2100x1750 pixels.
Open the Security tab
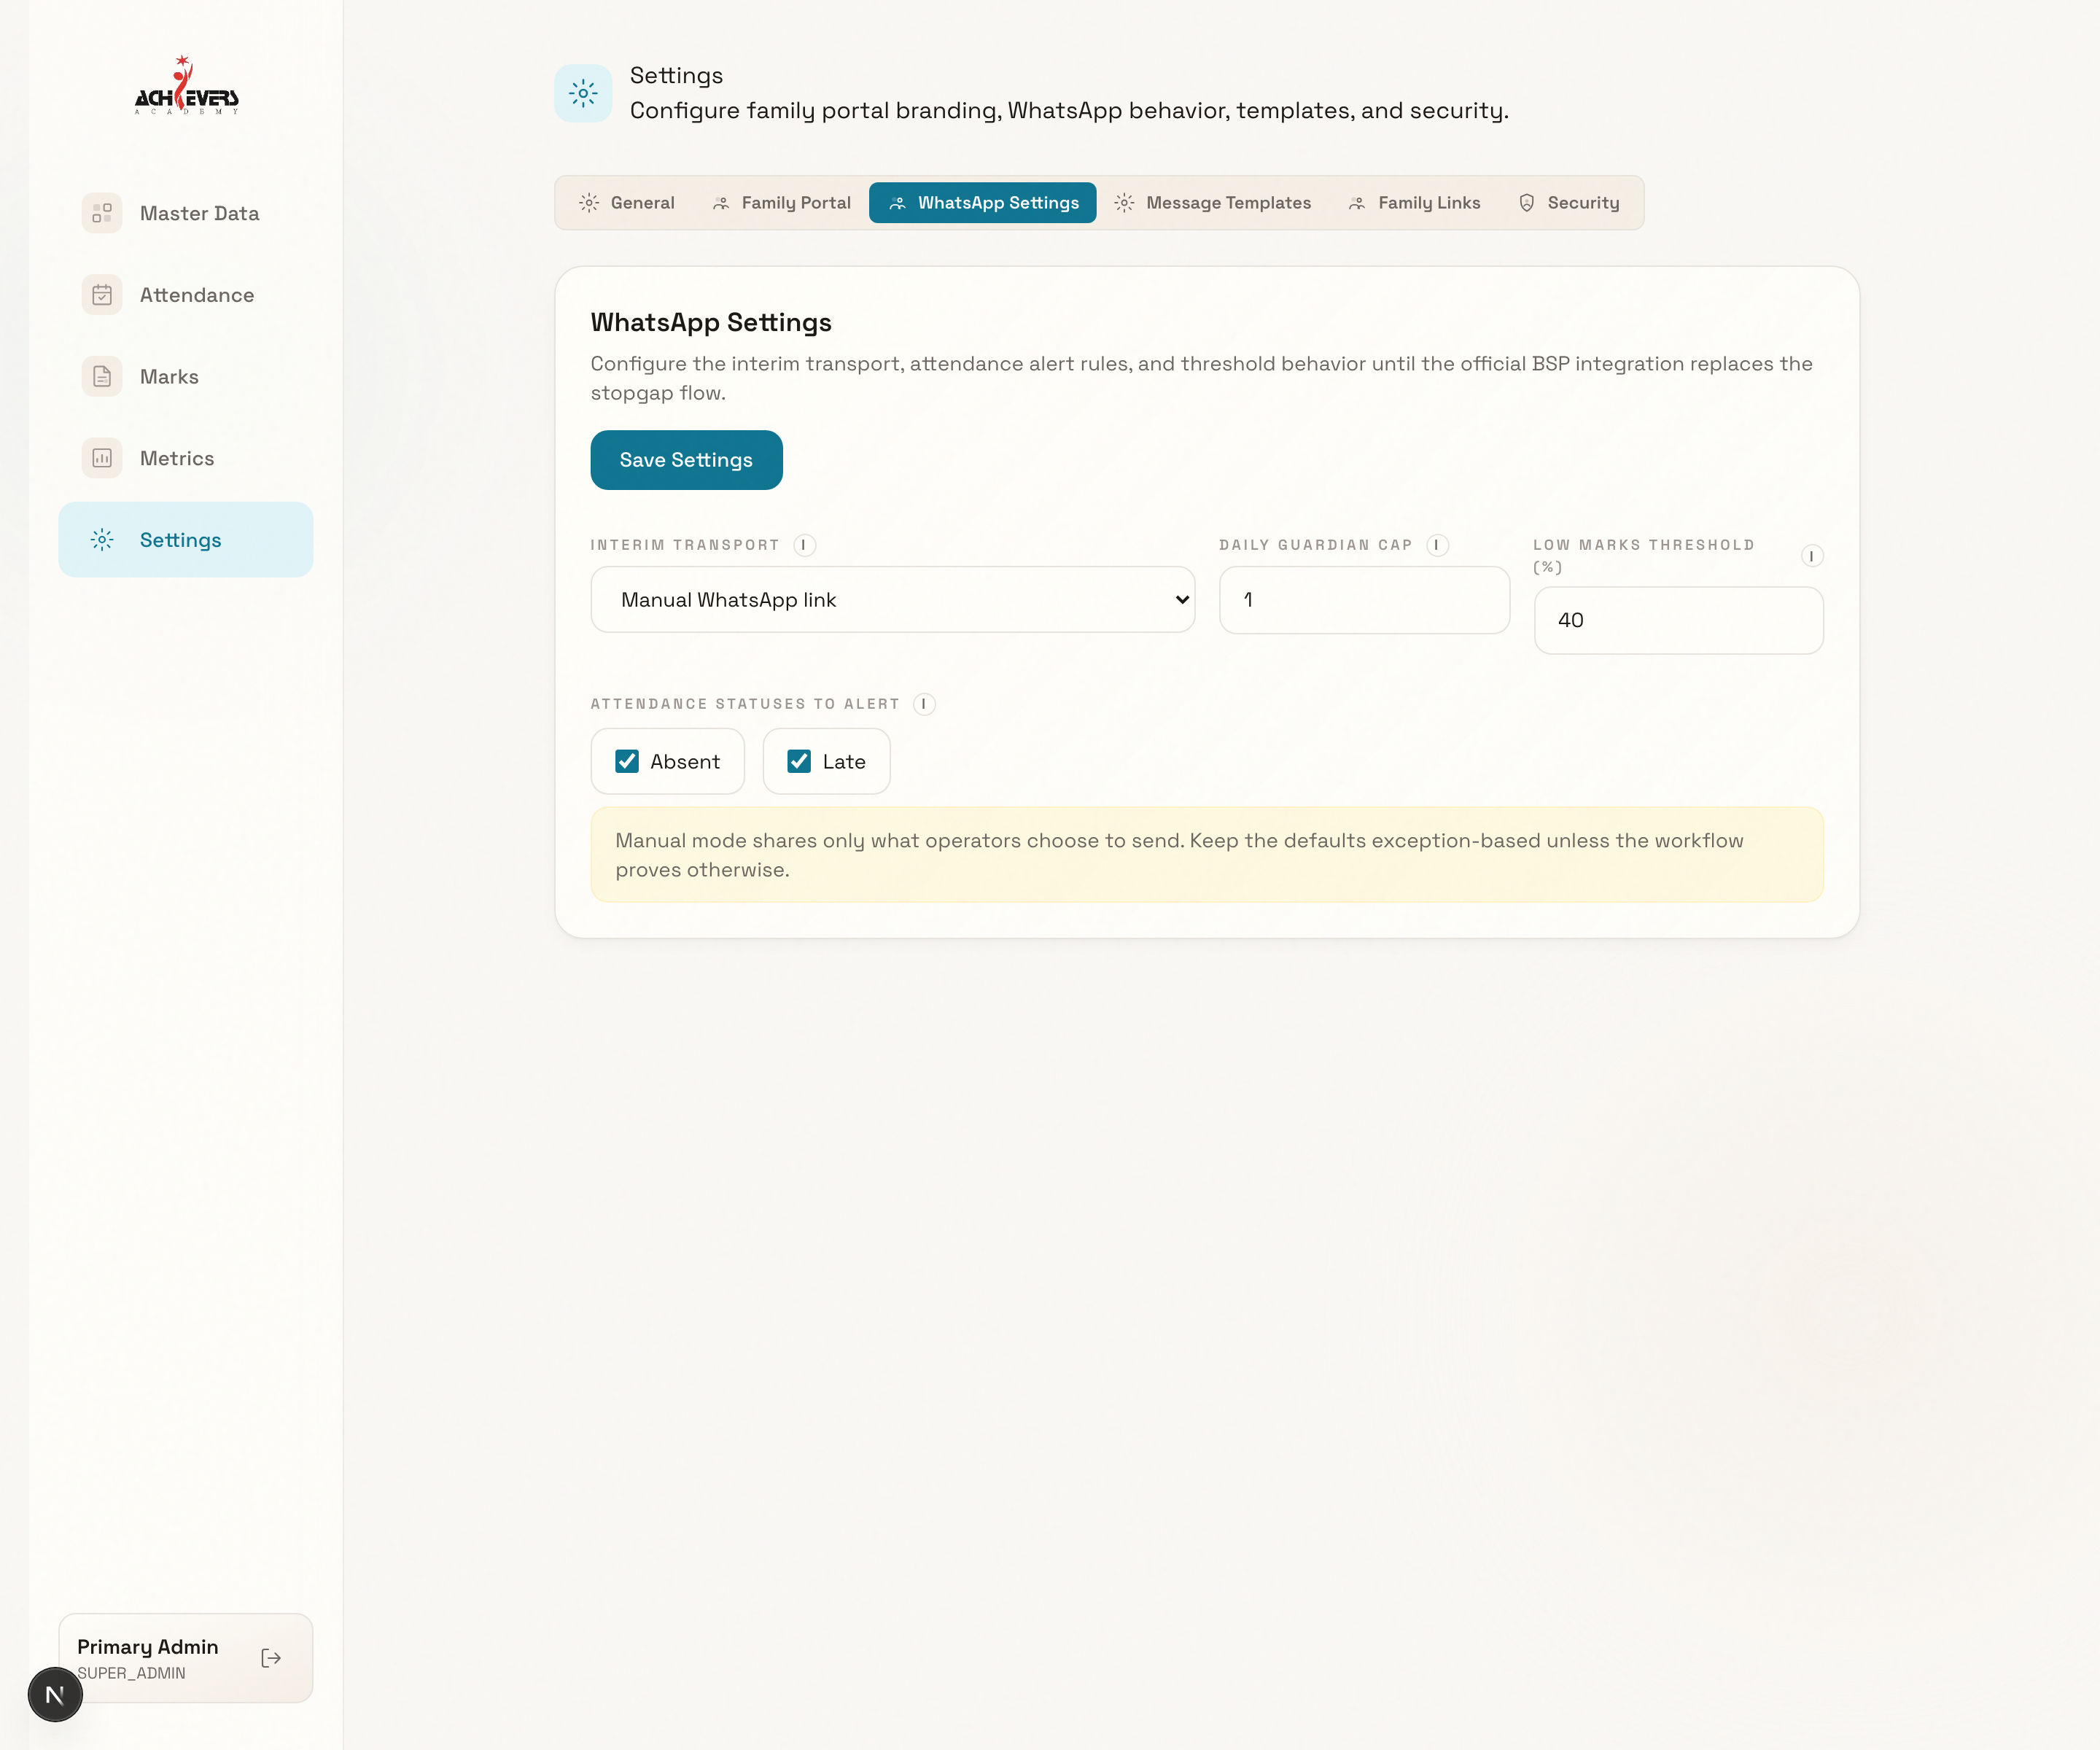pos(1568,203)
